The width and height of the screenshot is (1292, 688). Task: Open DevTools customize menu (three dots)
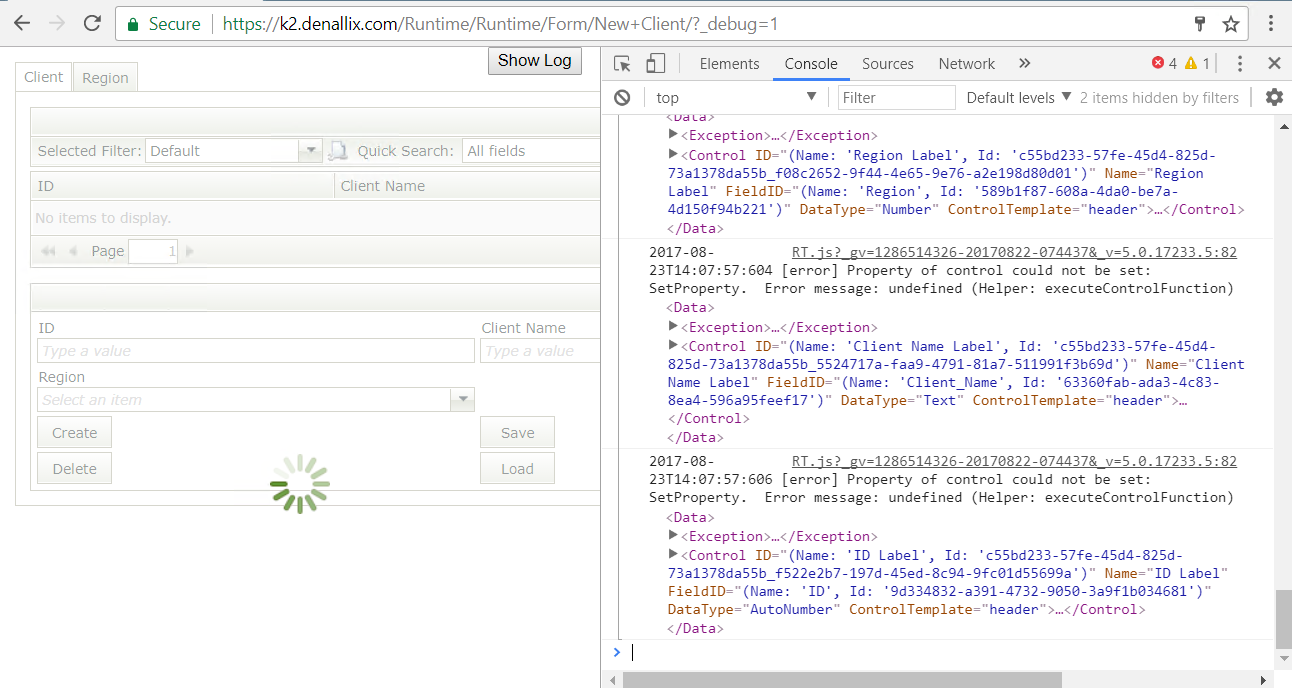pos(1240,64)
